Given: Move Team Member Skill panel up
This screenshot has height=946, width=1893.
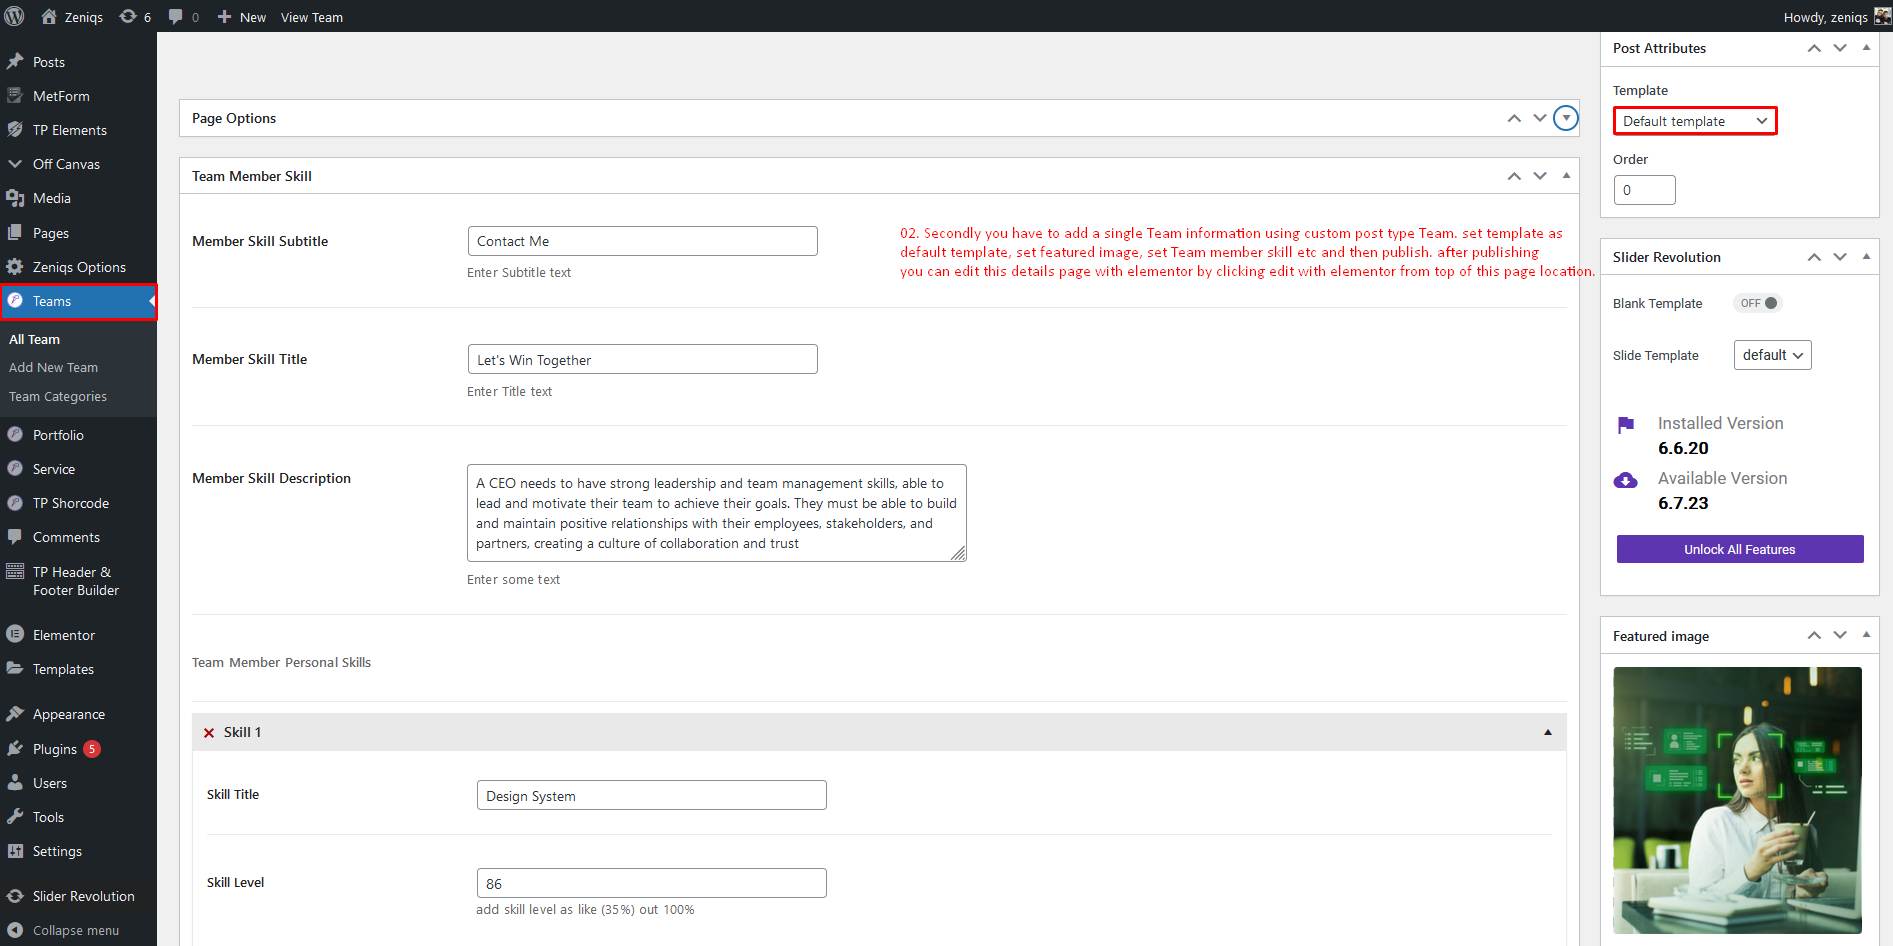Looking at the screenshot, I should [x=1514, y=176].
